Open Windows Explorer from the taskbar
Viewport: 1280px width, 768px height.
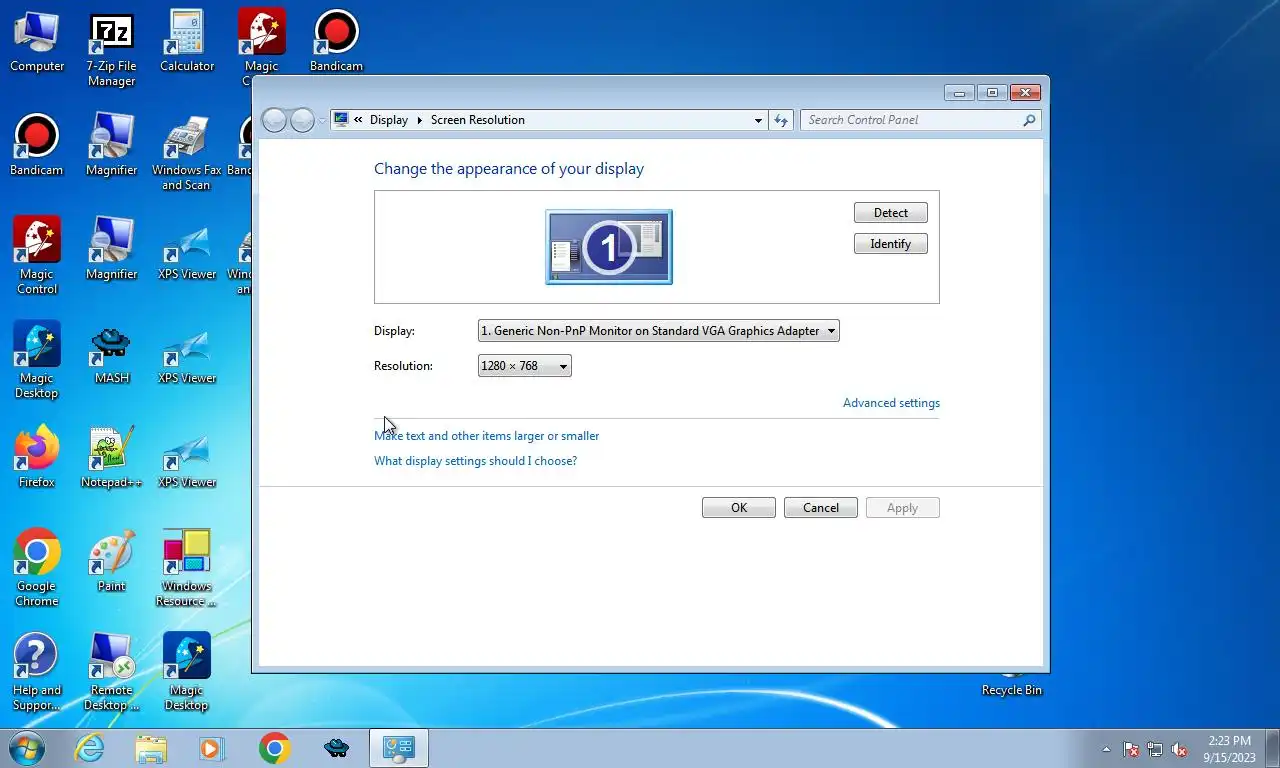(151, 748)
